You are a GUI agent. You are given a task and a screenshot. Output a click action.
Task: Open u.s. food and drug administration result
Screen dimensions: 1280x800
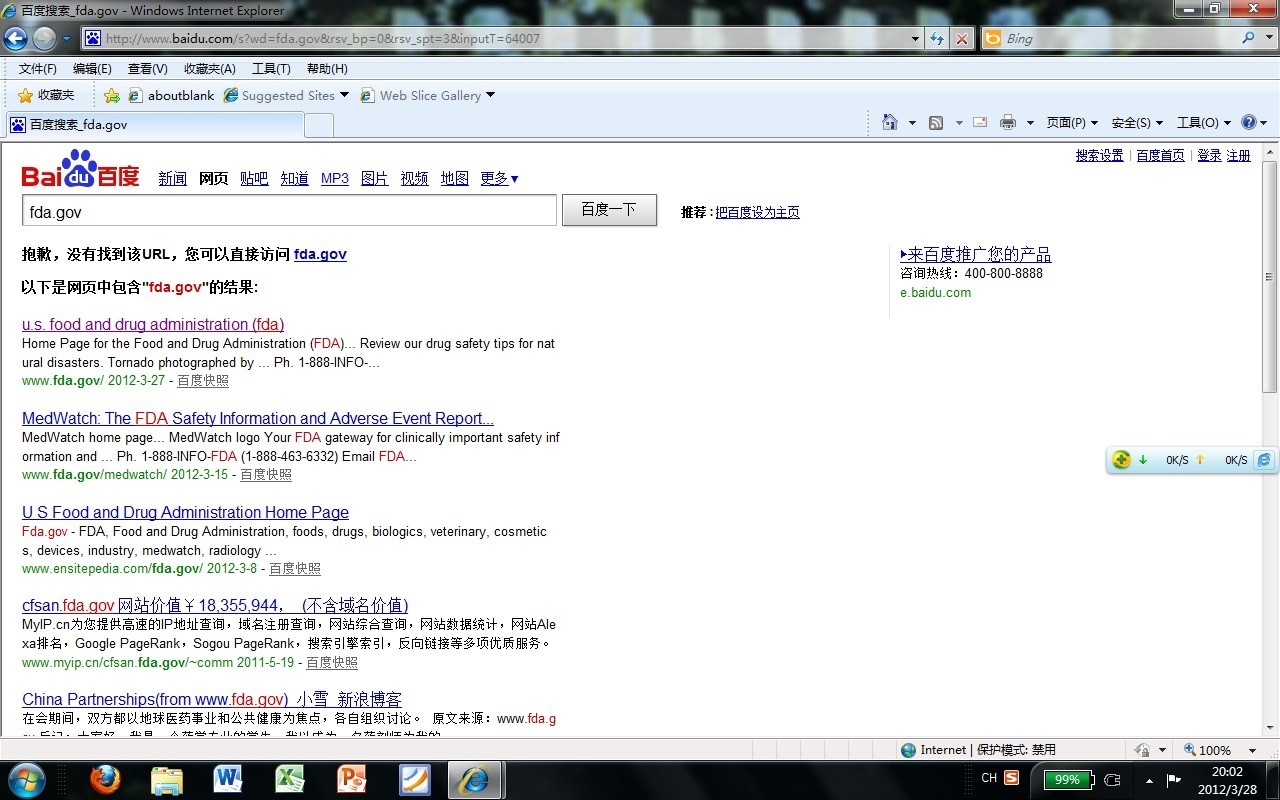coord(153,324)
